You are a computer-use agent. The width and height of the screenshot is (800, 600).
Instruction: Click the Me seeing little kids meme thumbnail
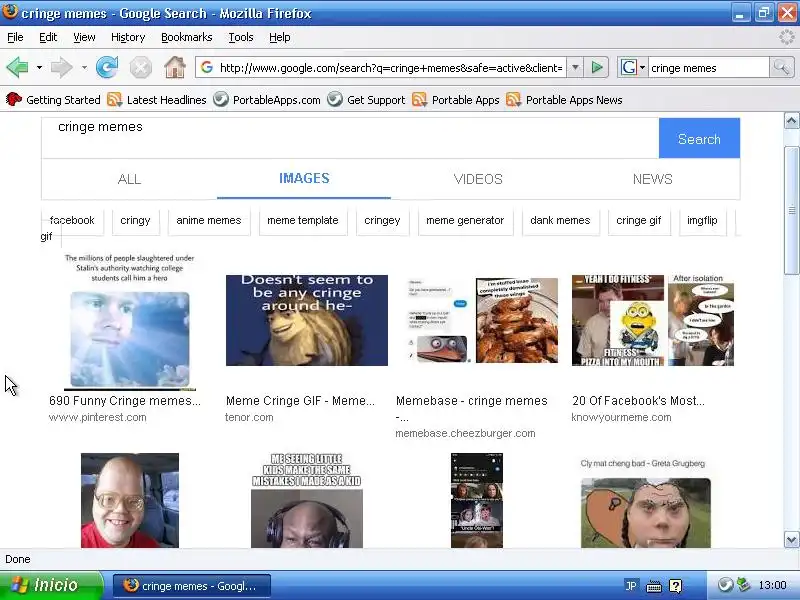[307, 500]
